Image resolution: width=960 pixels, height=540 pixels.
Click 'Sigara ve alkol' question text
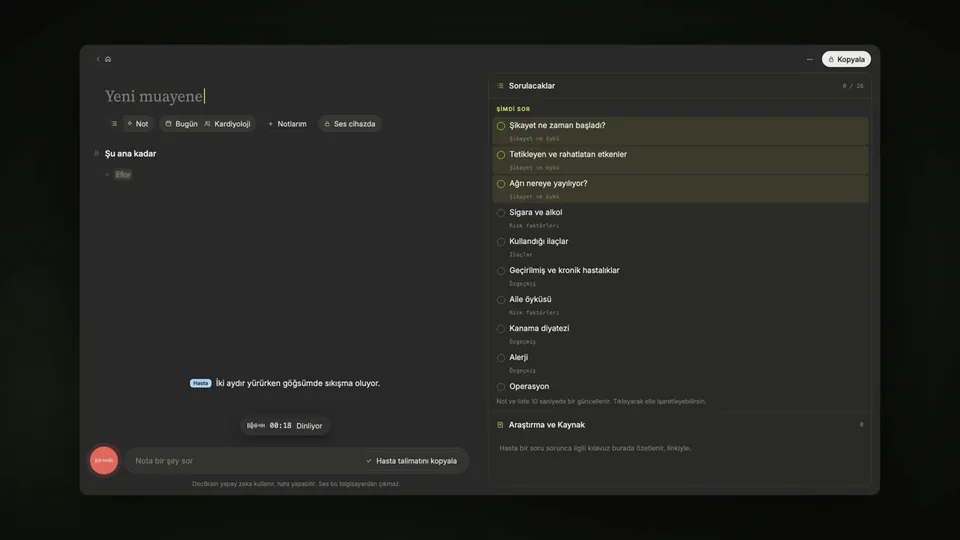[536, 212]
